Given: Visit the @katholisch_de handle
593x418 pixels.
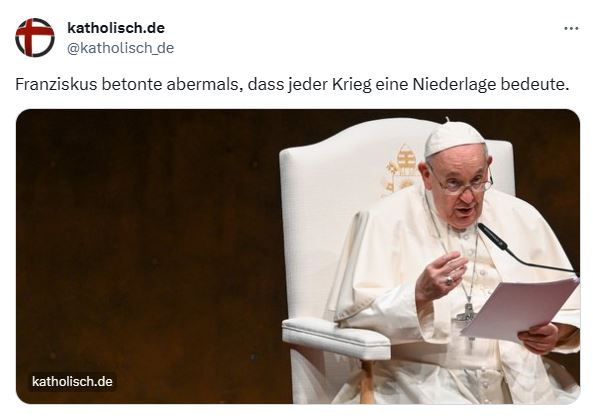Looking at the screenshot, I should tap(120, 48).
